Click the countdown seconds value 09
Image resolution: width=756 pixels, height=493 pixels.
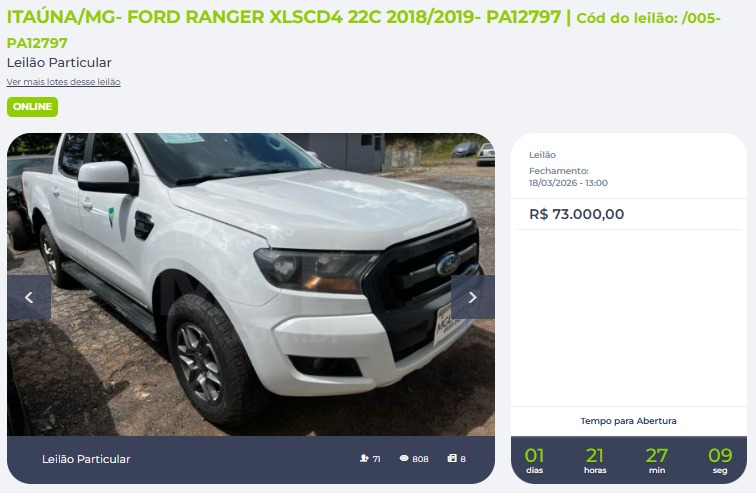coord(720,455)
